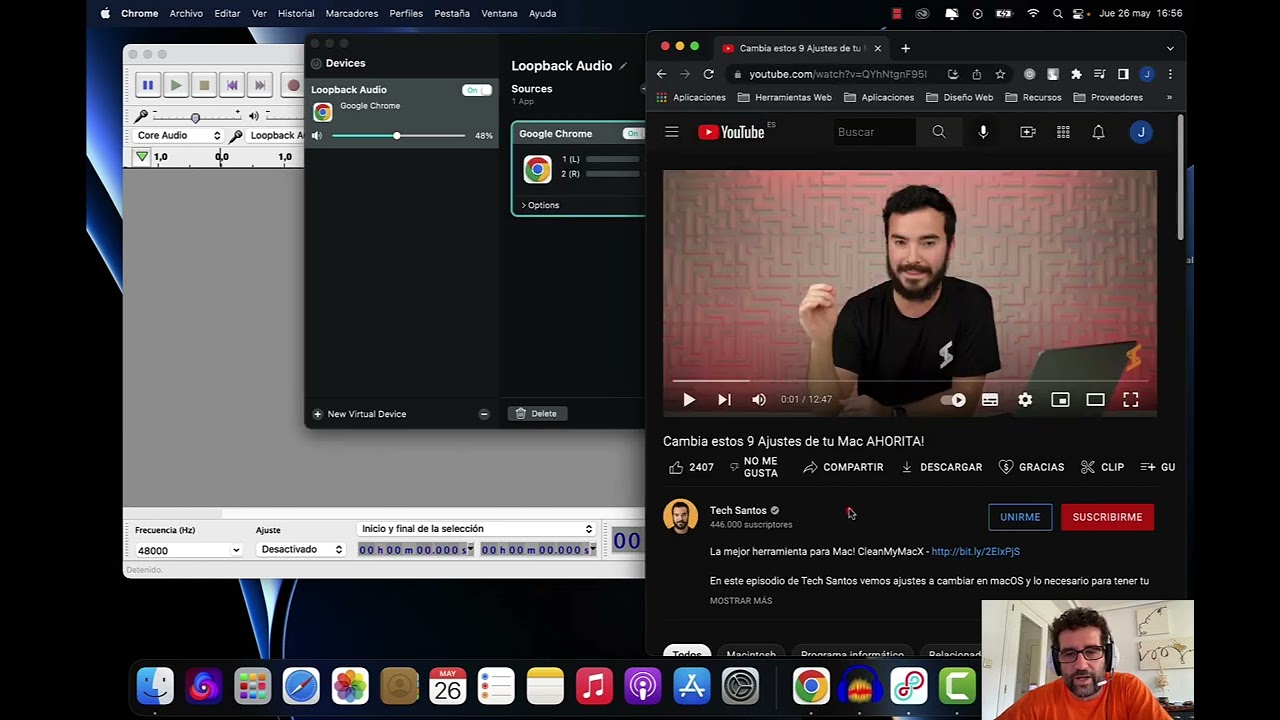The image size is (1280, 720).
Task: Open the YouTube hamburger guide menu
Action: coord(672,132)
